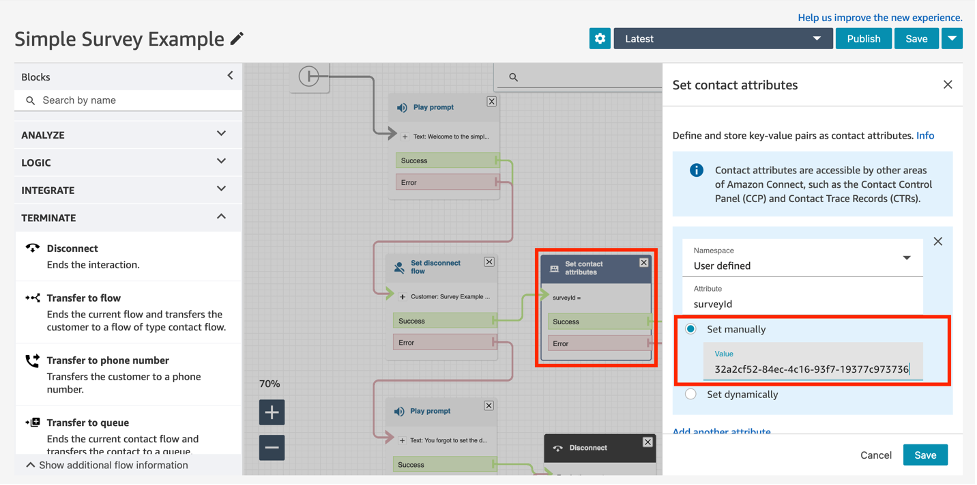Image resolution: width=977 pixels, height=485 pixels.
Task: Collapse the Blocks panel chevron
Action: coord(230,75)
